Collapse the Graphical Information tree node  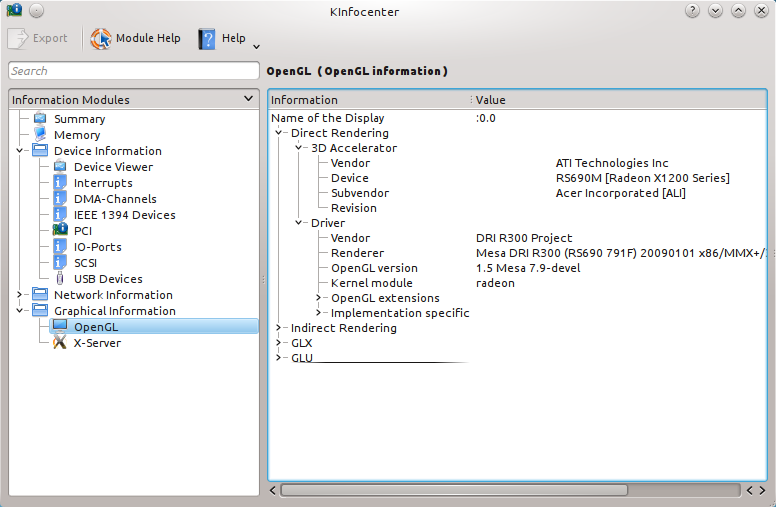click(x=20, y=311)
